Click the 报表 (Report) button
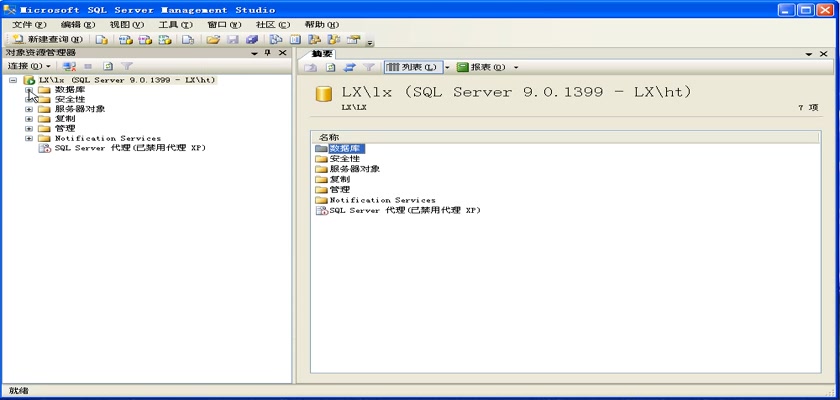This screenshot has height=400, width=840. point(481,67)
